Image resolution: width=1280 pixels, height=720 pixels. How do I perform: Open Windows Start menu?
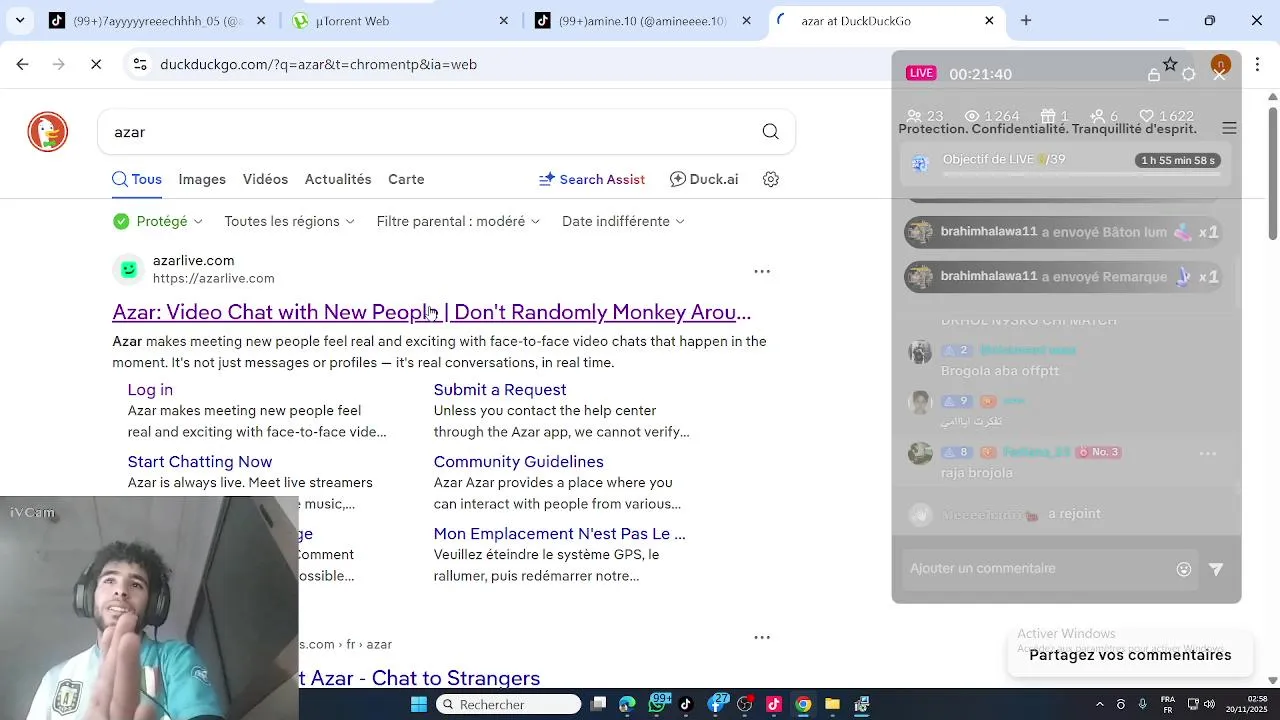click(419, 704)
